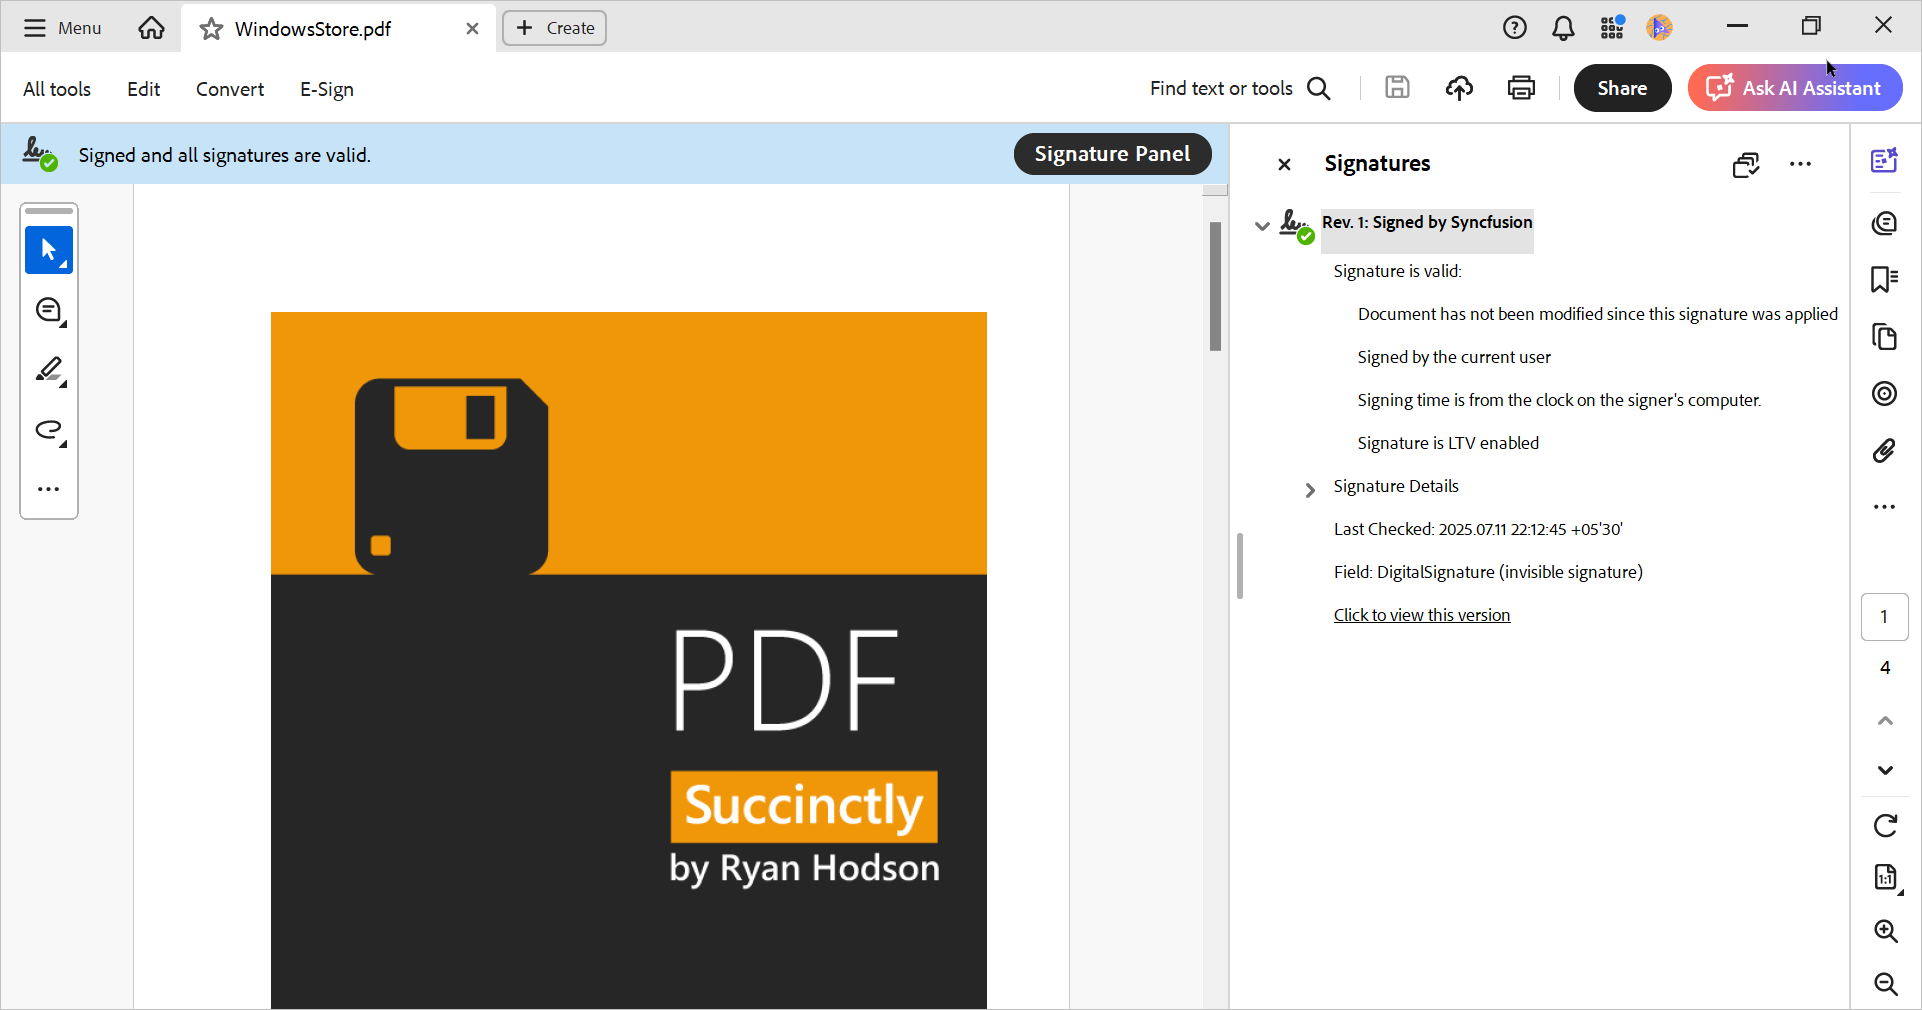1922x1010 pixels.
Task: Open the Bookmarks panel
Action: [x=1885, y=280]
